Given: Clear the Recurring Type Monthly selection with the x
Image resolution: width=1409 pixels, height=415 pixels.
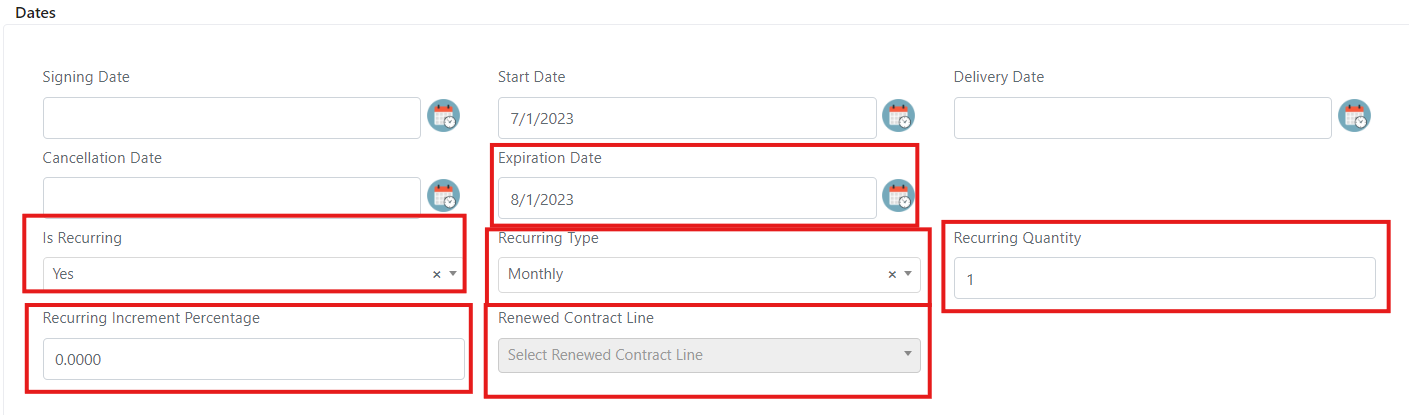Looking at the screenshot, I should (892, 274).
